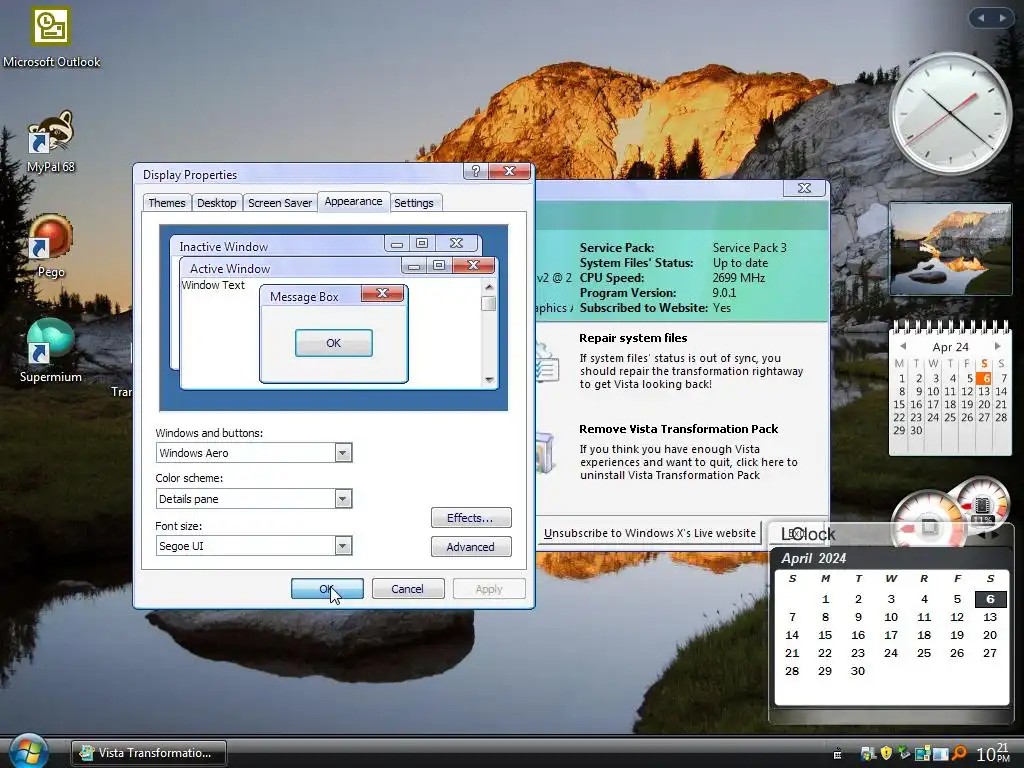
Task: Select April 30 in the large calendar
Action: pos(857,671)
